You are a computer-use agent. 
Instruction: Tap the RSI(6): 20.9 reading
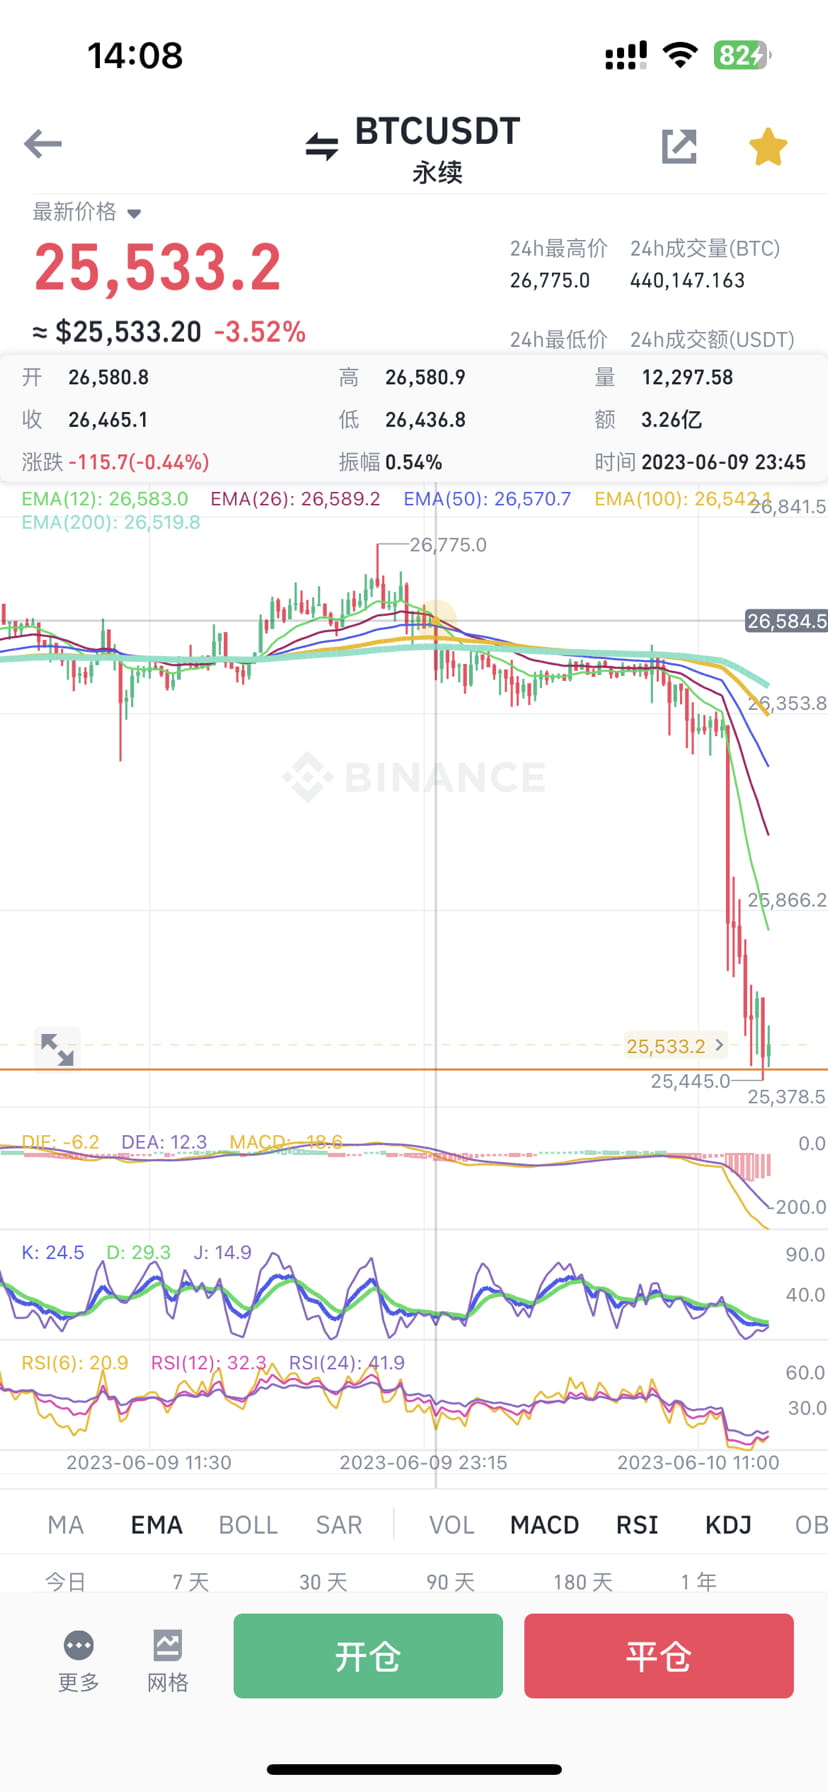(x=75, y=1362)
